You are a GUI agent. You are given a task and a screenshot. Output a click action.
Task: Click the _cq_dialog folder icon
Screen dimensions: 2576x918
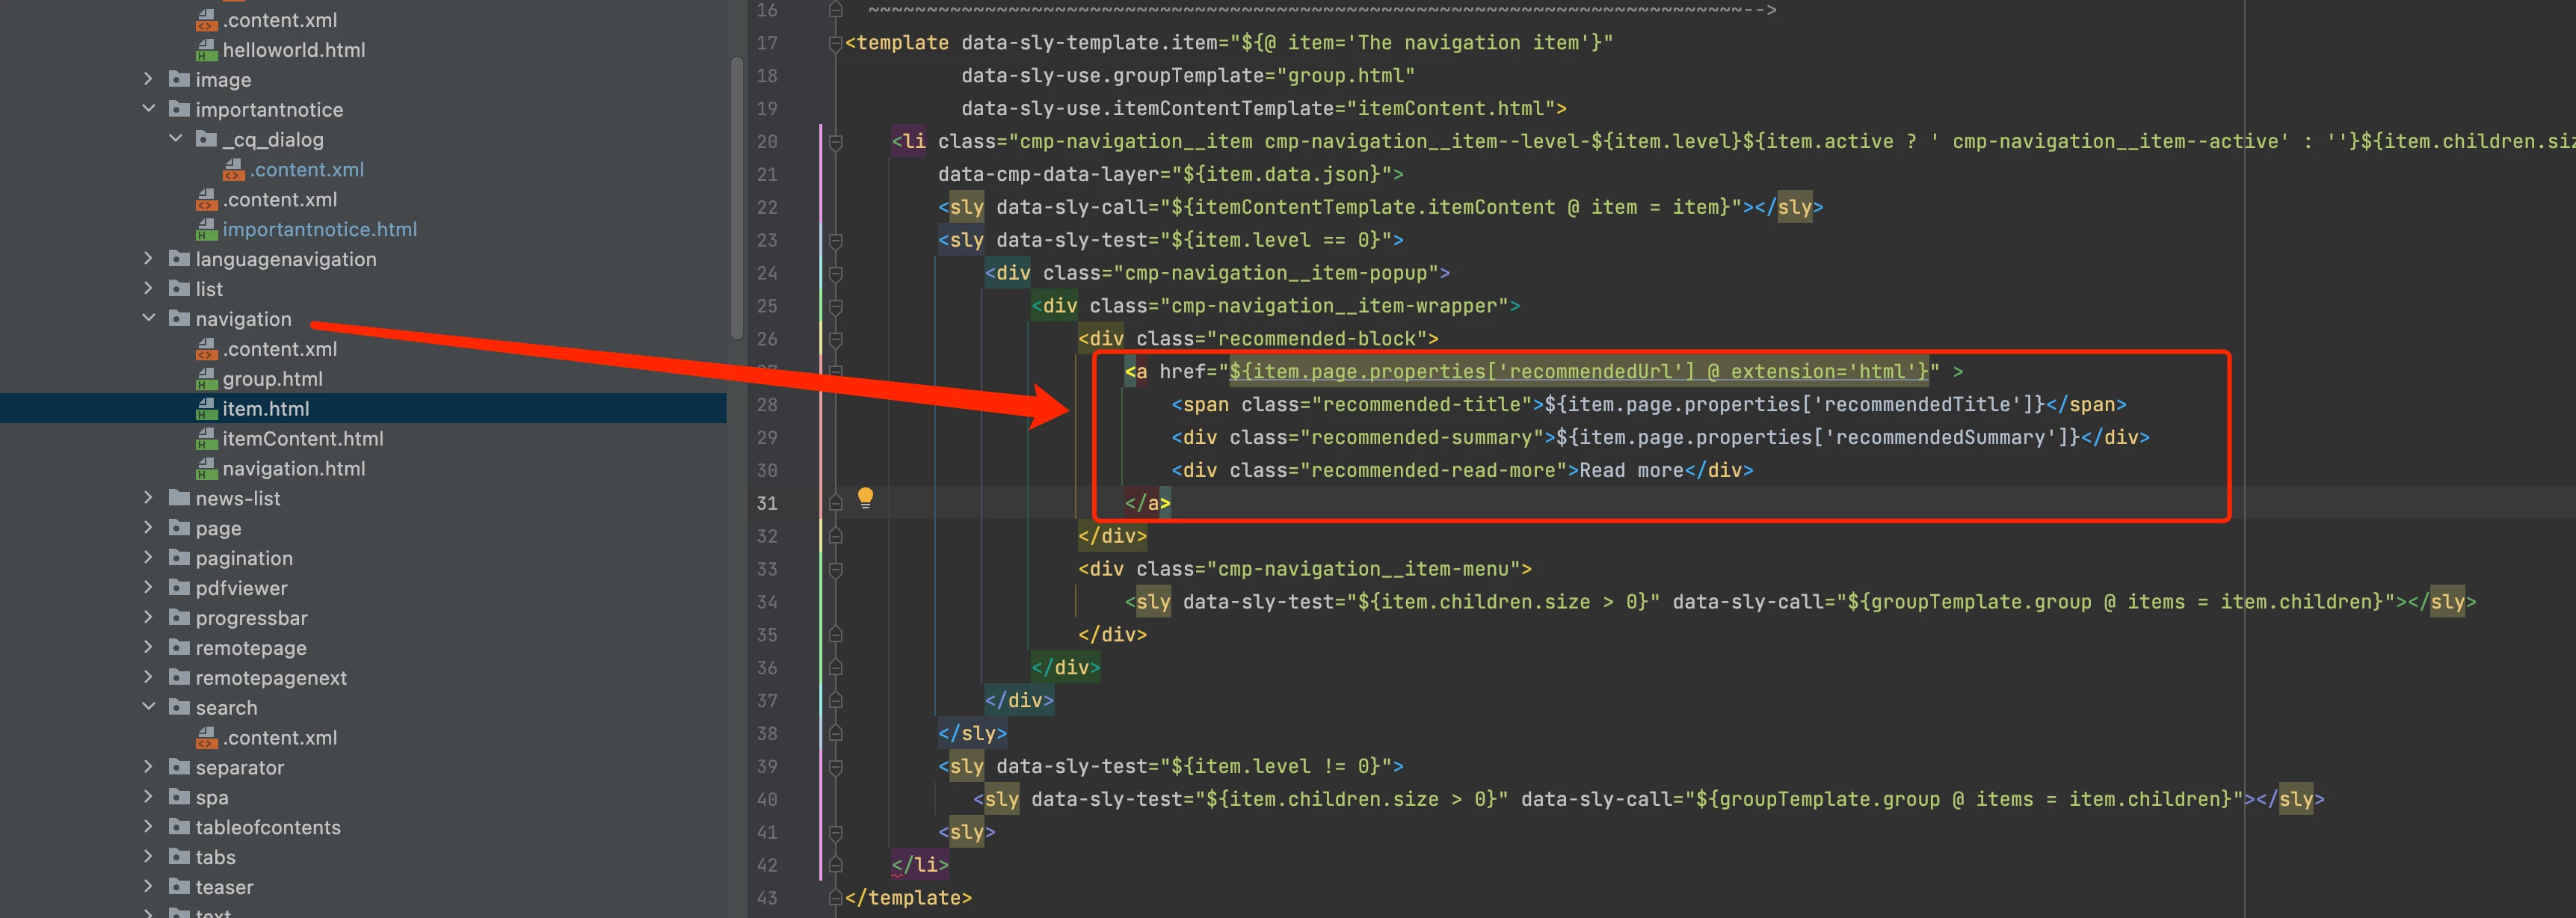pos(206,139)
